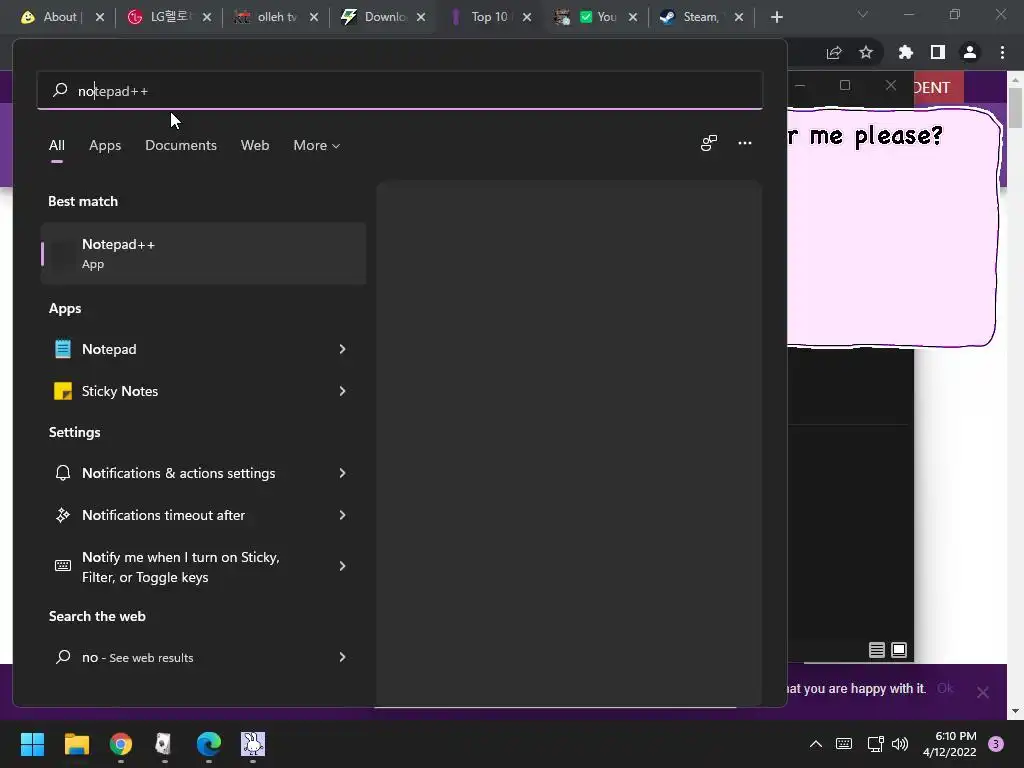This screenshot has height=768, width=1024.
Task: Click the magnifier icon in search box
Action: [60, 90]
